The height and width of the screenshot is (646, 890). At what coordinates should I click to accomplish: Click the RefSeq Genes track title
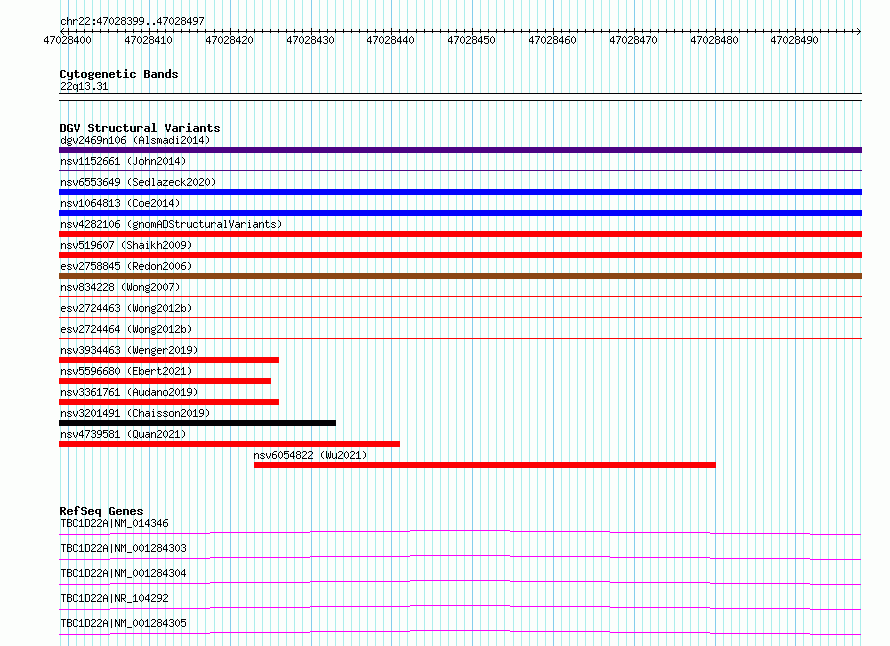click(x=101, y=511)
